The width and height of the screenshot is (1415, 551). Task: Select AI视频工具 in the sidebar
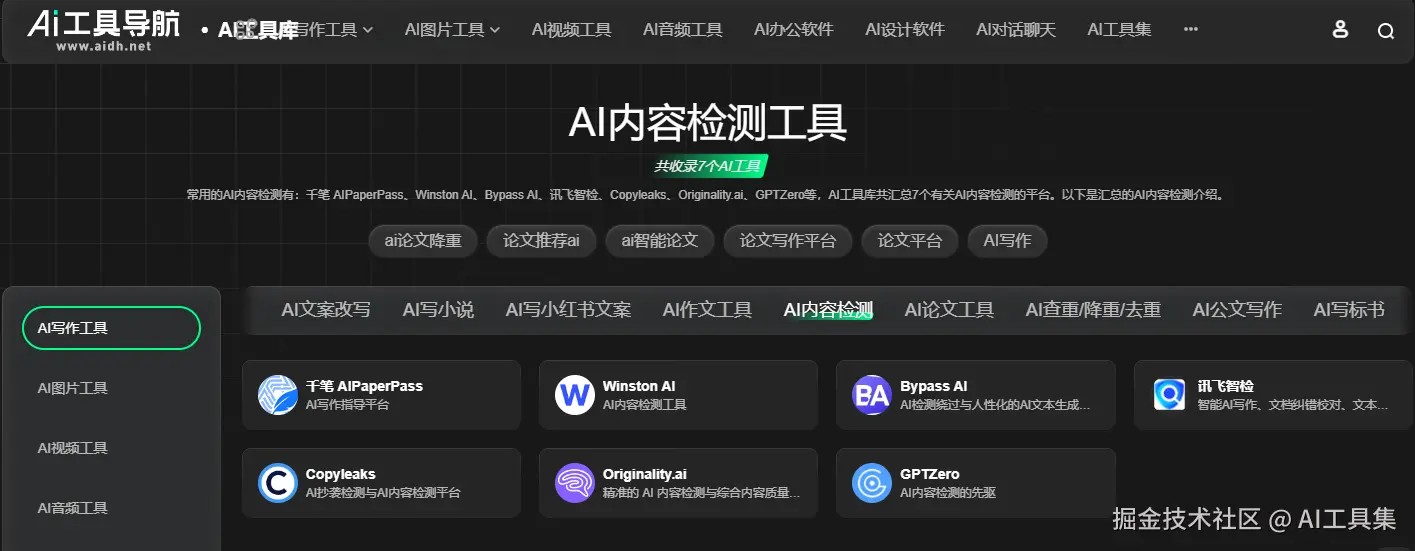pos(73,448)
